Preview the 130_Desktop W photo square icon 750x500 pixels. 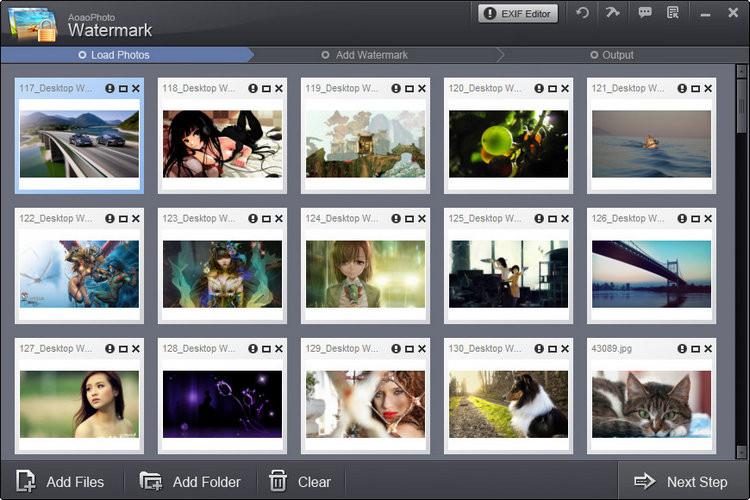pyautogui.click(x=552, y=349)
